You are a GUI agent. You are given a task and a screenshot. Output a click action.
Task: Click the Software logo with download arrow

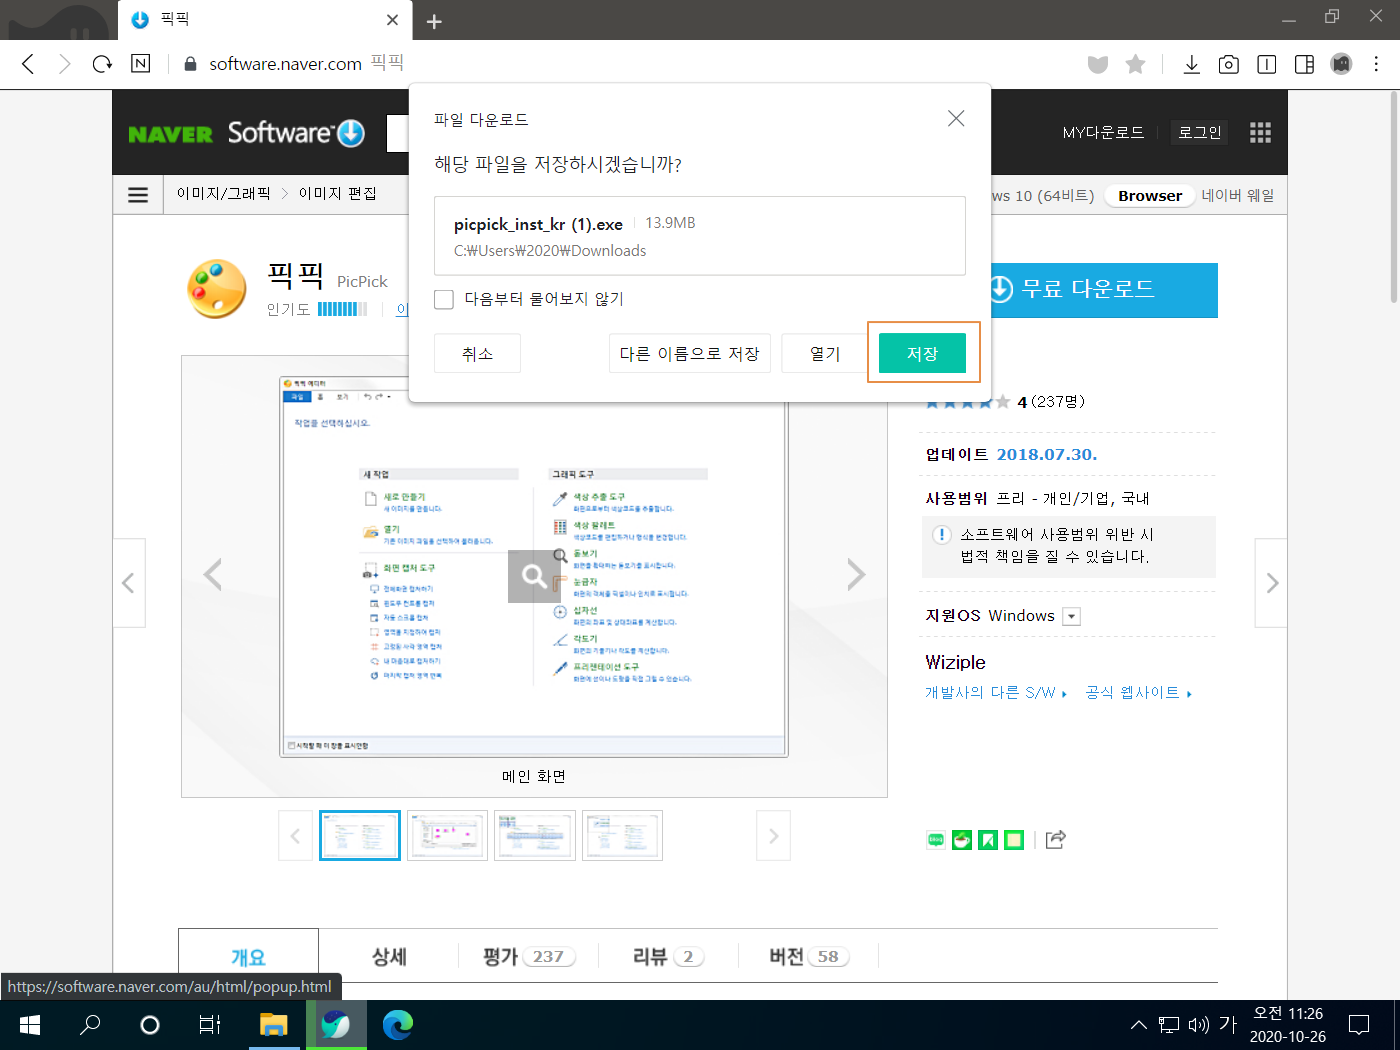pos(296,133)
